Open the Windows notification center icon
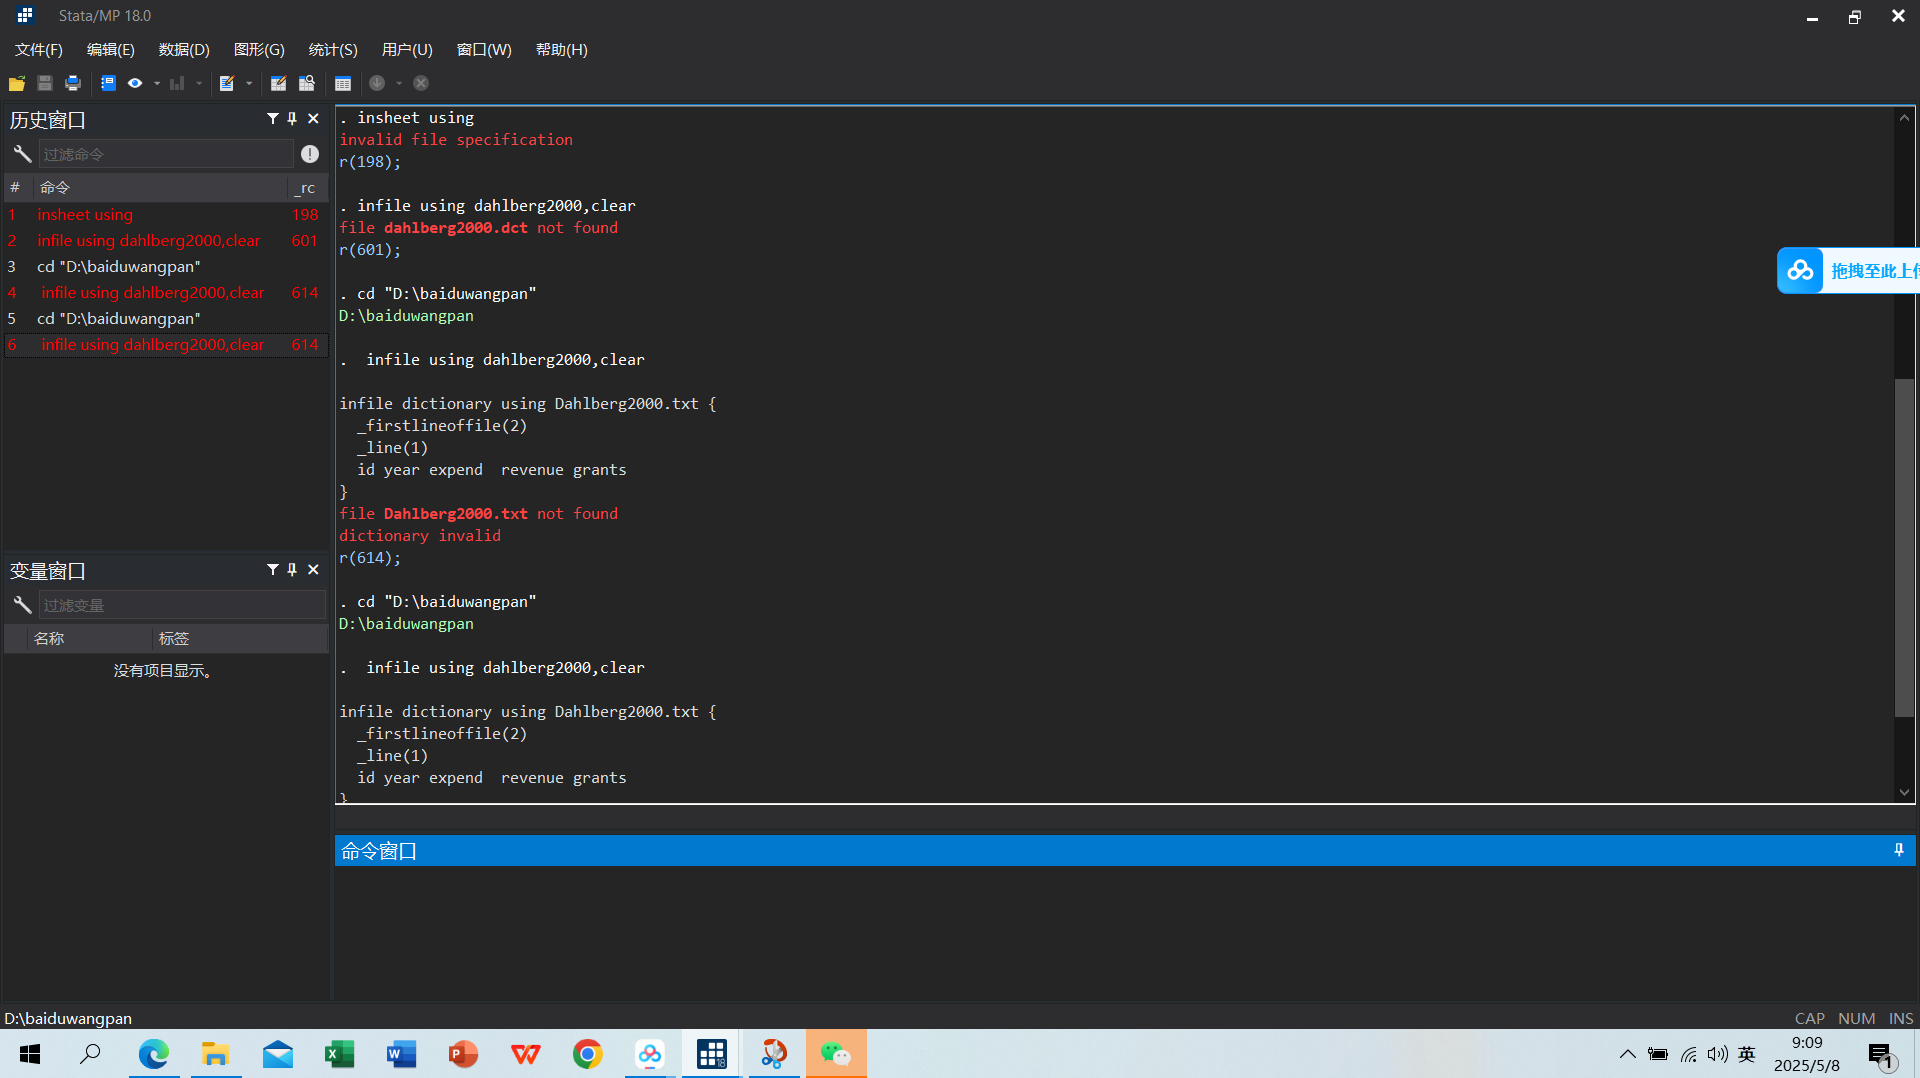 [1880, 1055]
